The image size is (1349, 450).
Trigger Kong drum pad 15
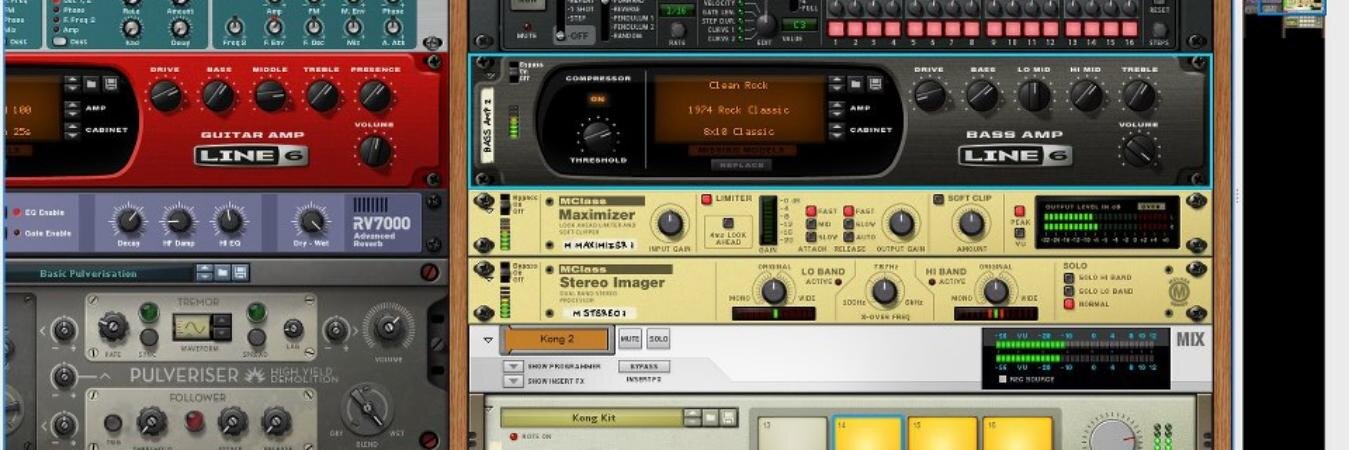pos(942,433)
